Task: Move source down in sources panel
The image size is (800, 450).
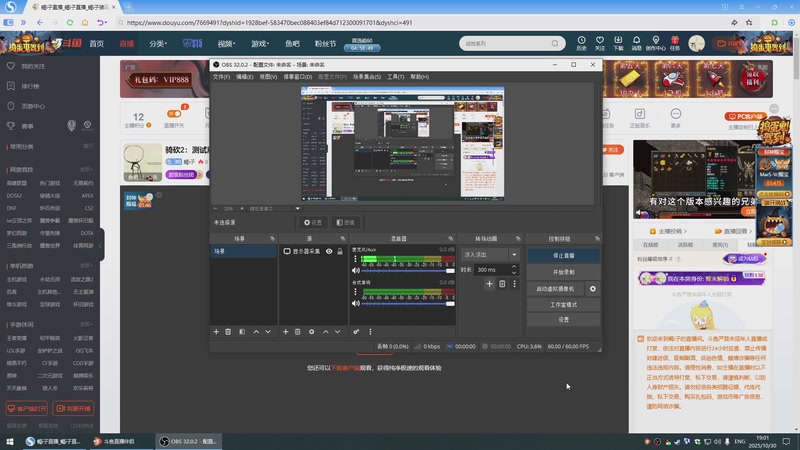Action: 337,332
